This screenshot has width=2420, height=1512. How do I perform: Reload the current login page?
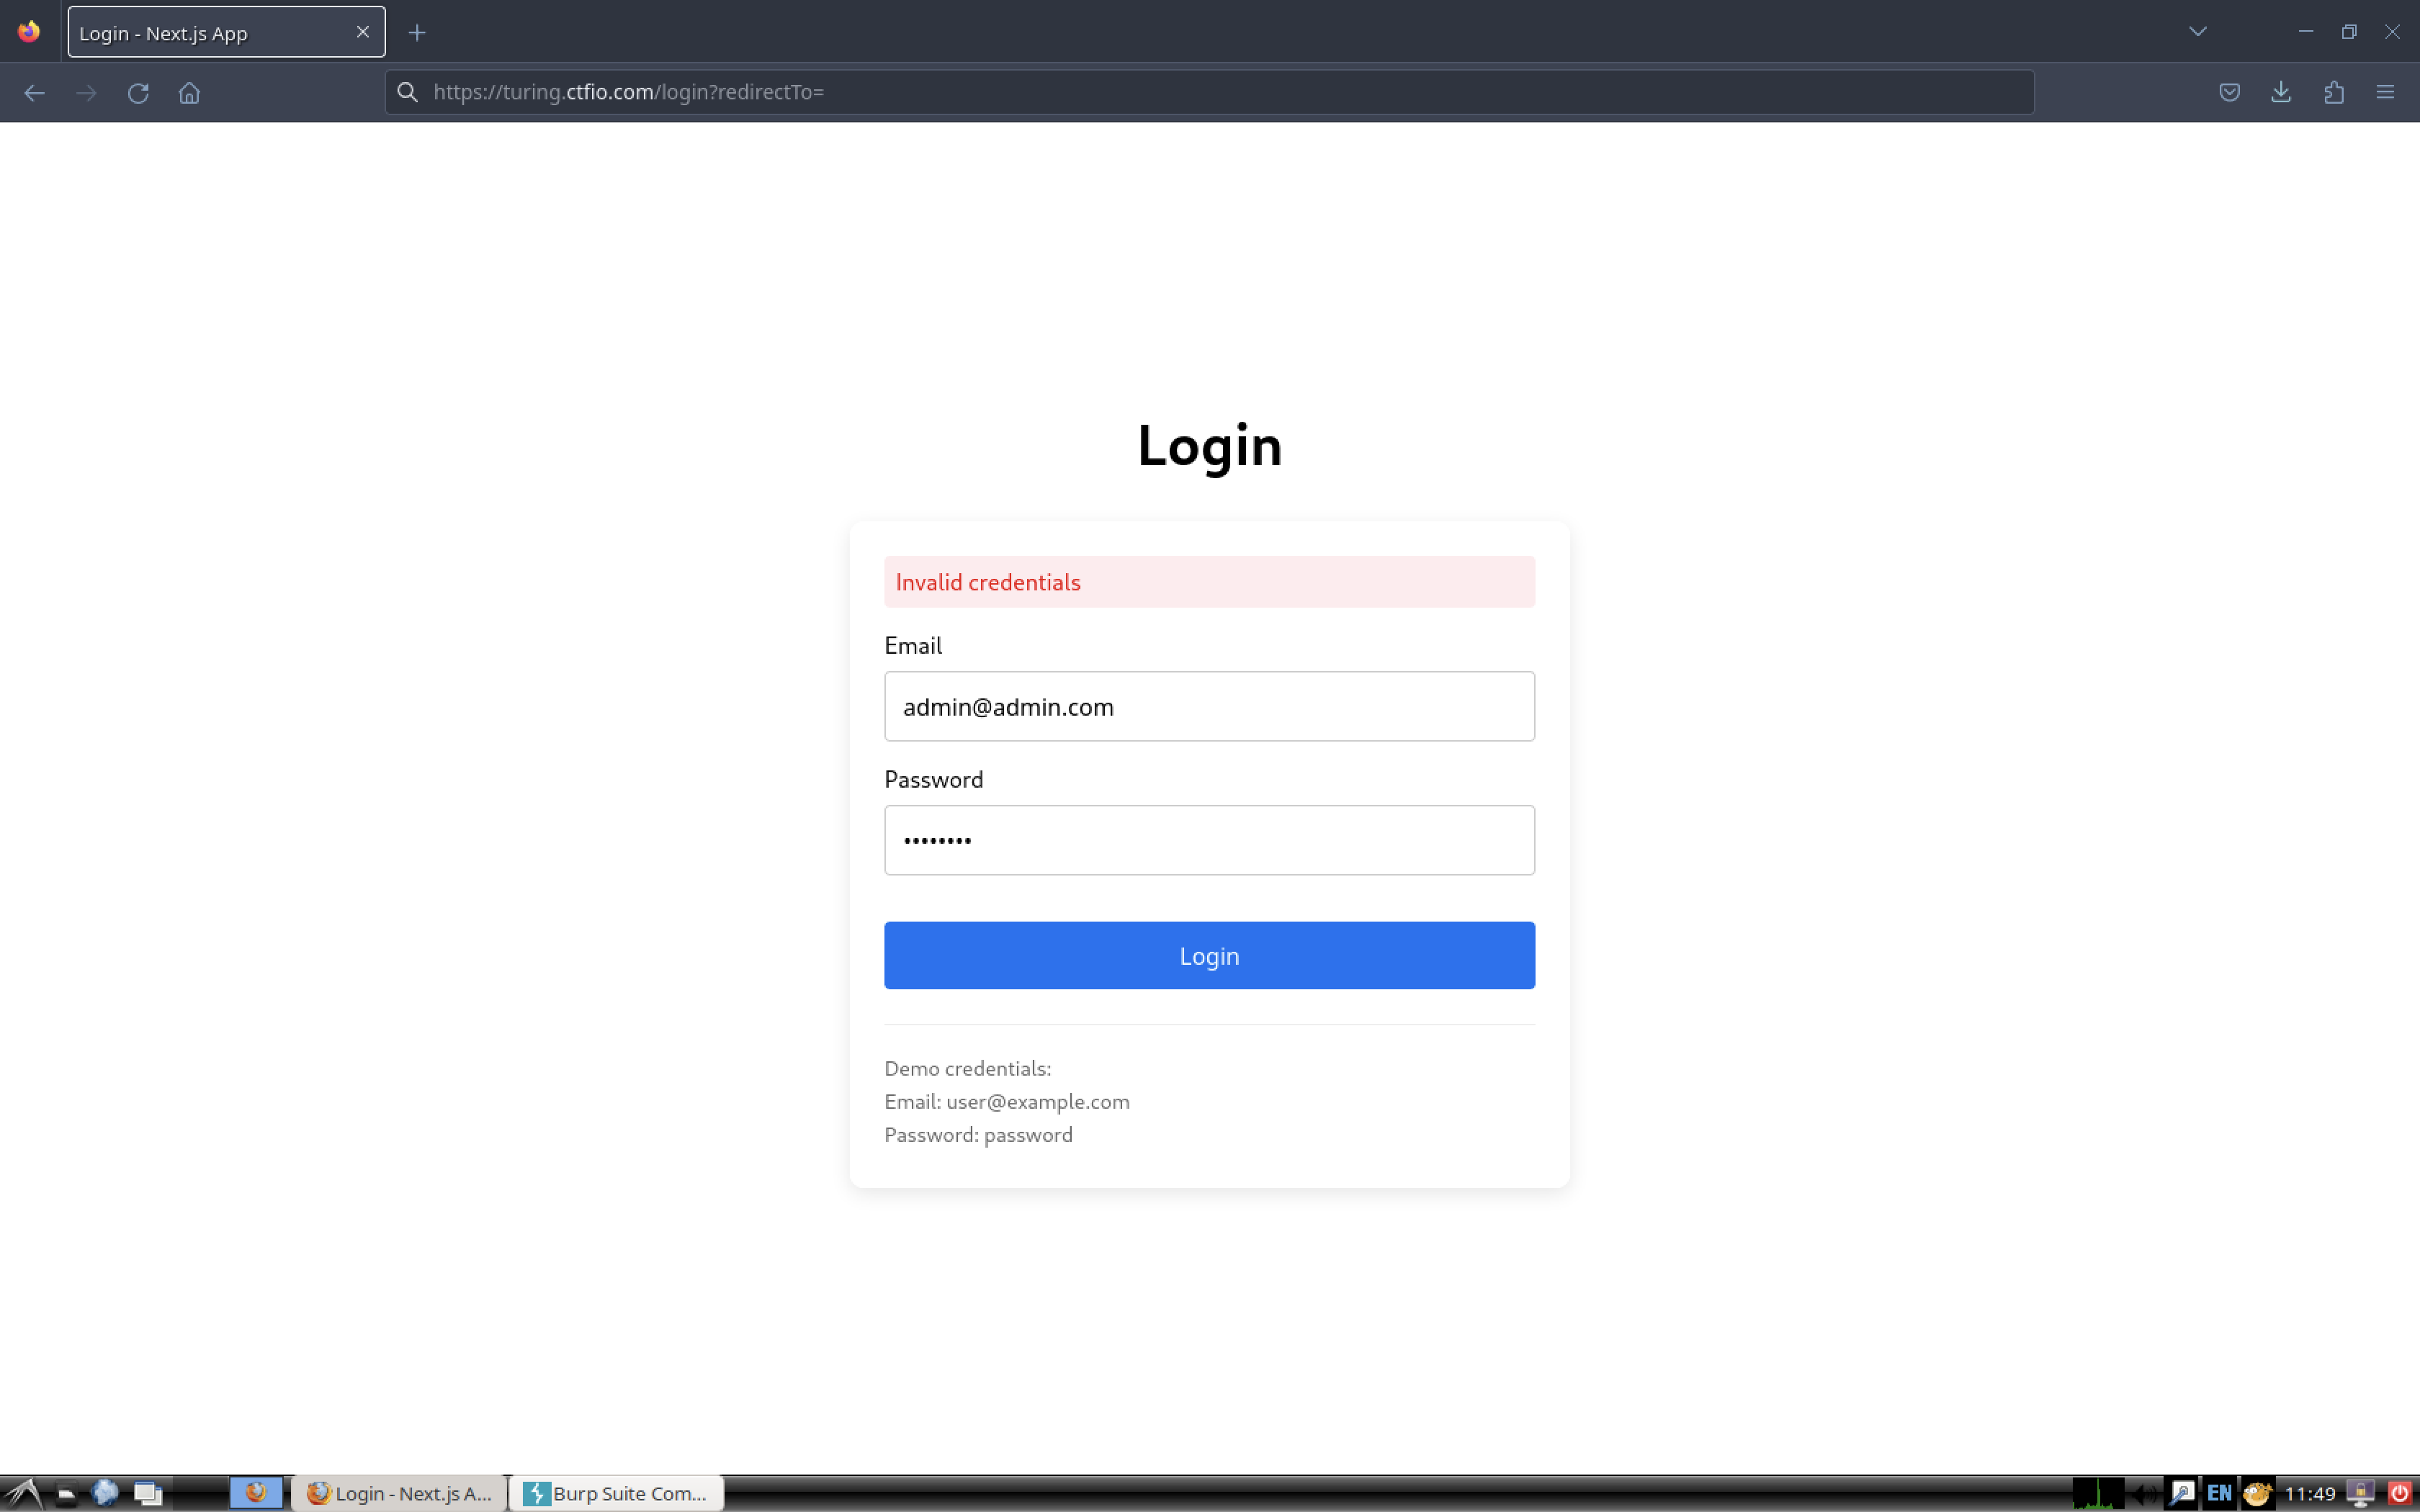point(138,93)
